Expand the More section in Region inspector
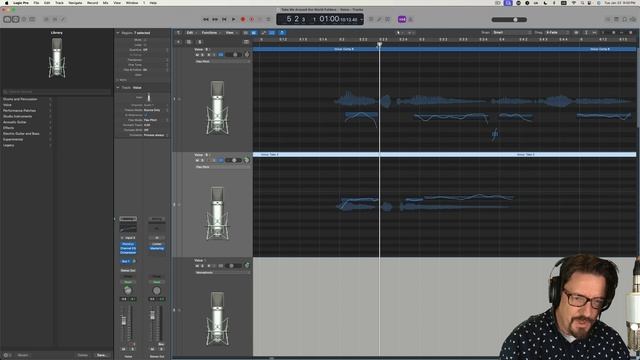 [x=118, y=80]
